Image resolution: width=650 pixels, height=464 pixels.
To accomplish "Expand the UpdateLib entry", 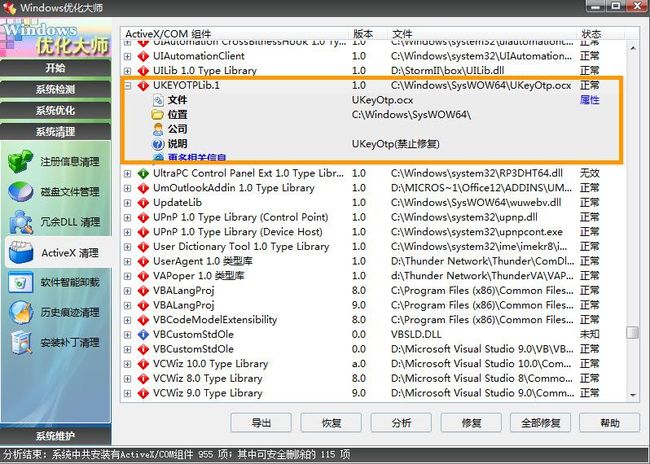I will pyautogui.click(x=128, y=203).
